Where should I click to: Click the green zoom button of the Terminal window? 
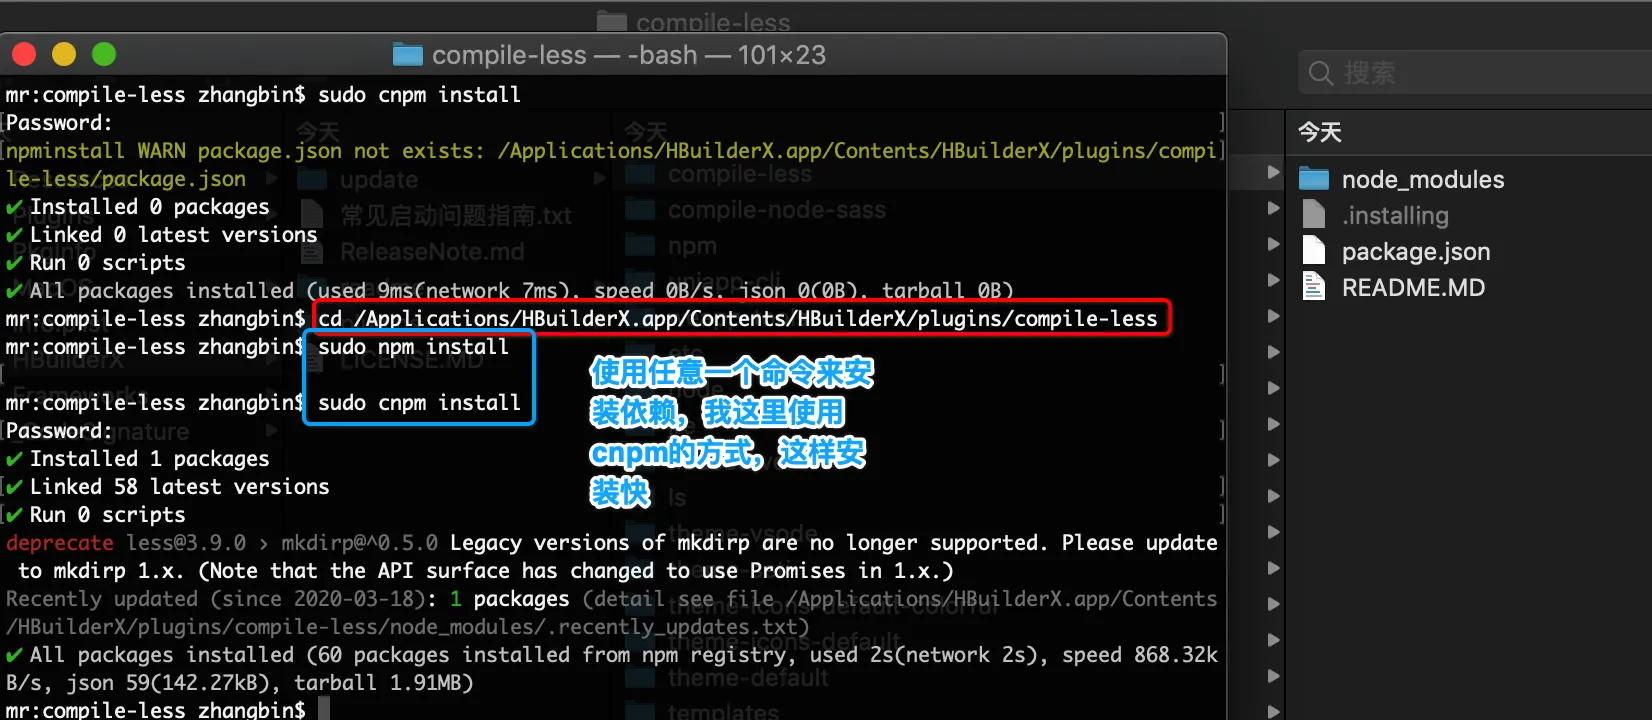click(x=104, y=54)
